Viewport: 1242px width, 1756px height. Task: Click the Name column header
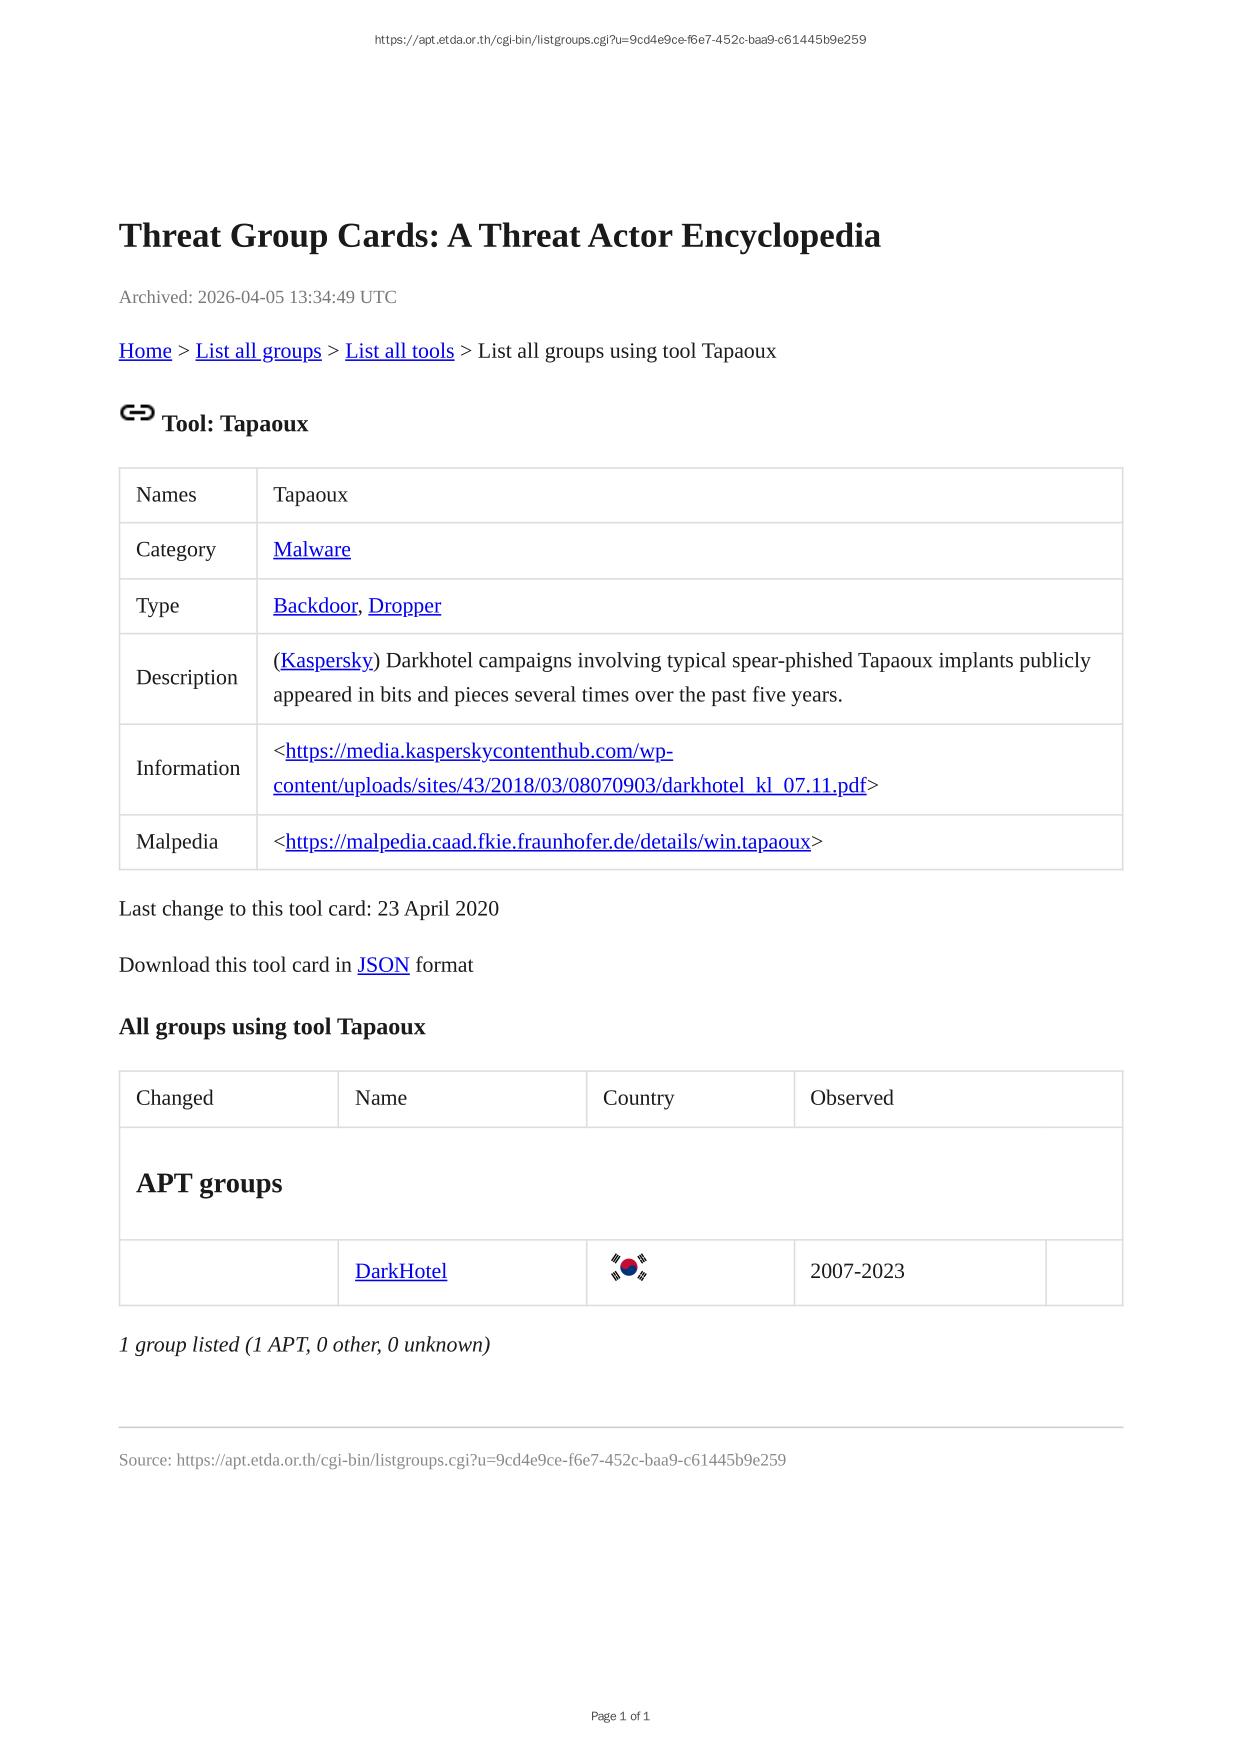click(x=380, y=1098)
